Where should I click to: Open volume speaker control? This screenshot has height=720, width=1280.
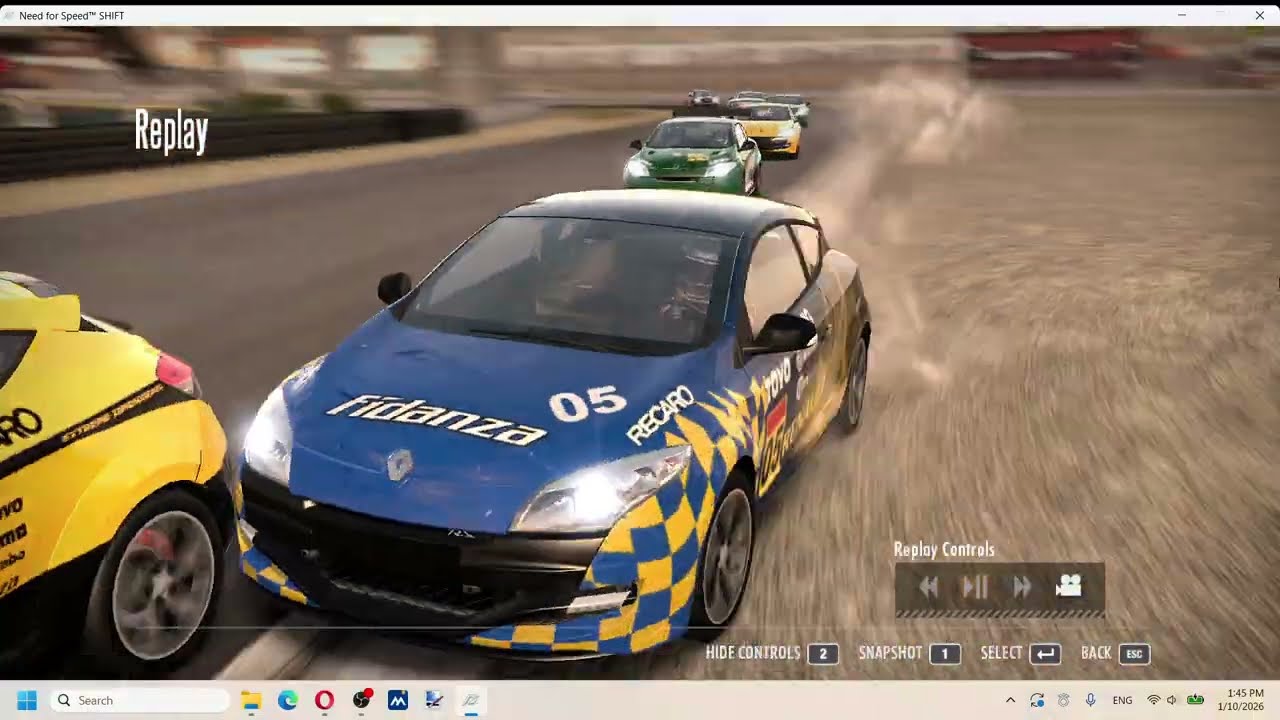[1172, 700]
